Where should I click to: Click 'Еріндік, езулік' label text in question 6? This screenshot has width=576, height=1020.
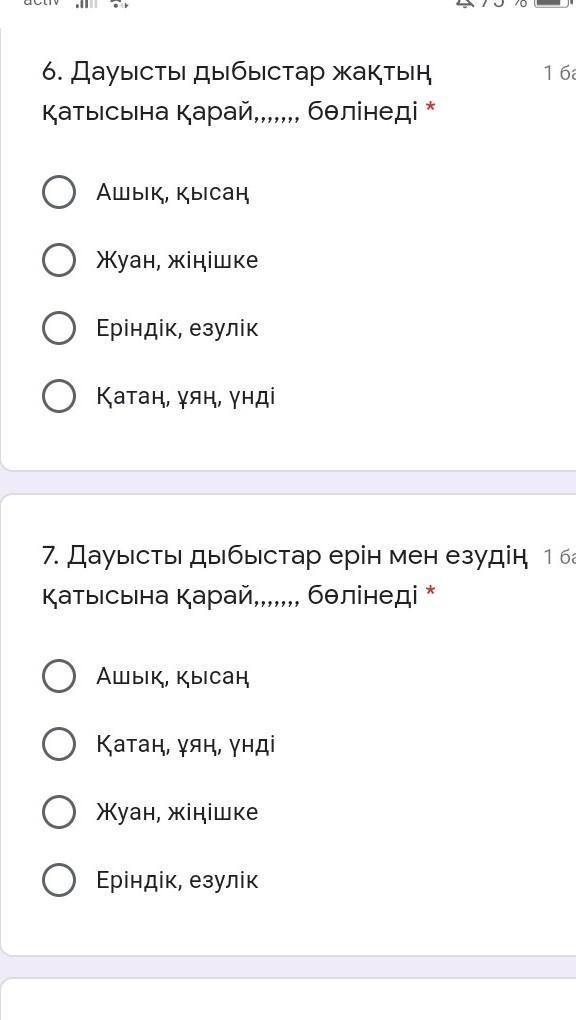pyautogui.click(x=177, y=328)
